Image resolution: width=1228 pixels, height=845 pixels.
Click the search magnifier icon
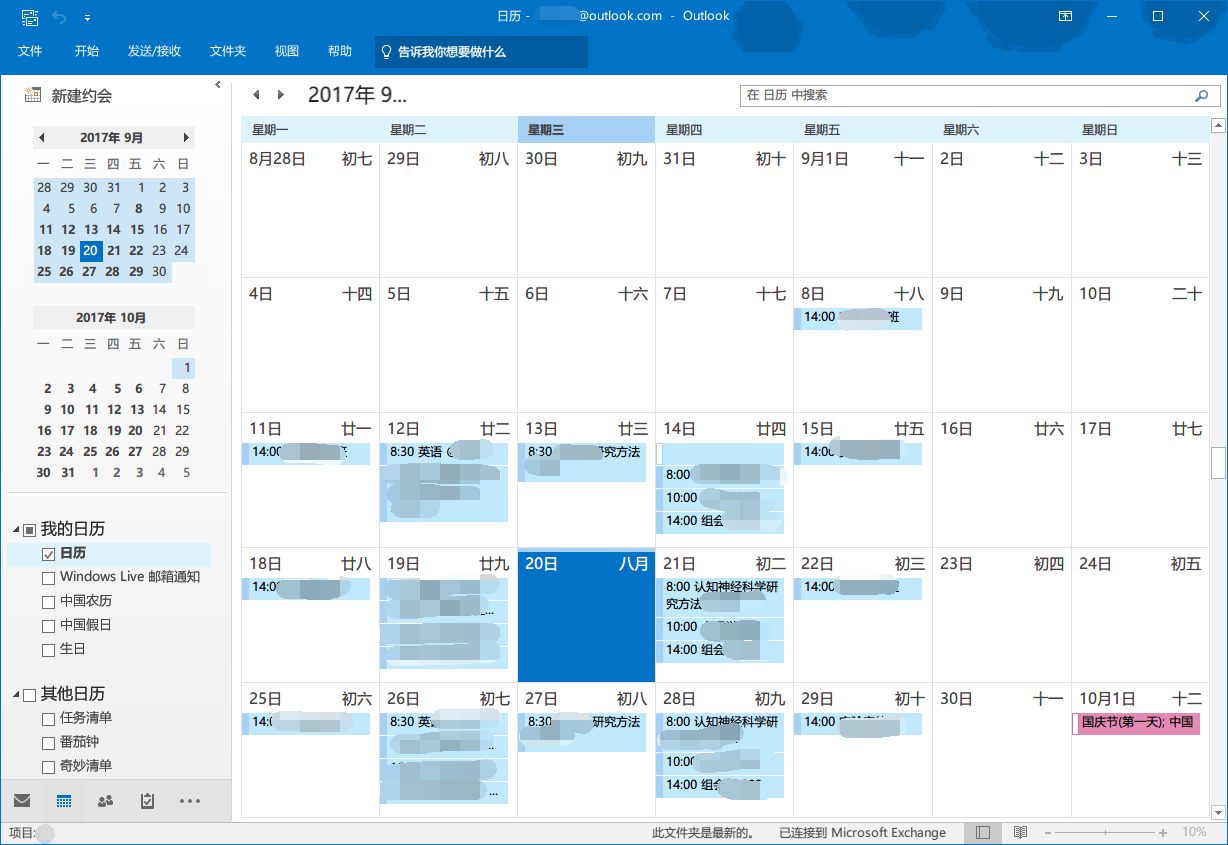[x=1201, y=96]
